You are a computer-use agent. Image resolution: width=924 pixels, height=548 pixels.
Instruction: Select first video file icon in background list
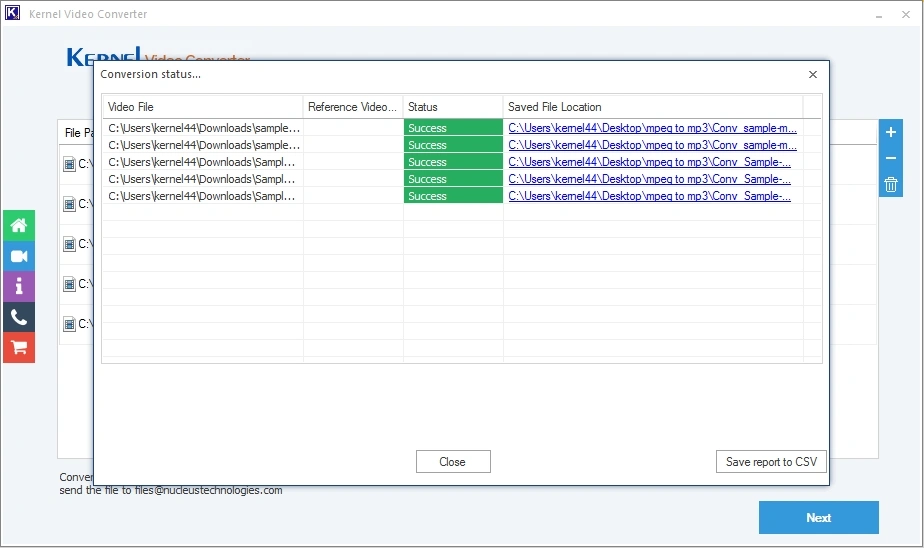coord(70,164)
